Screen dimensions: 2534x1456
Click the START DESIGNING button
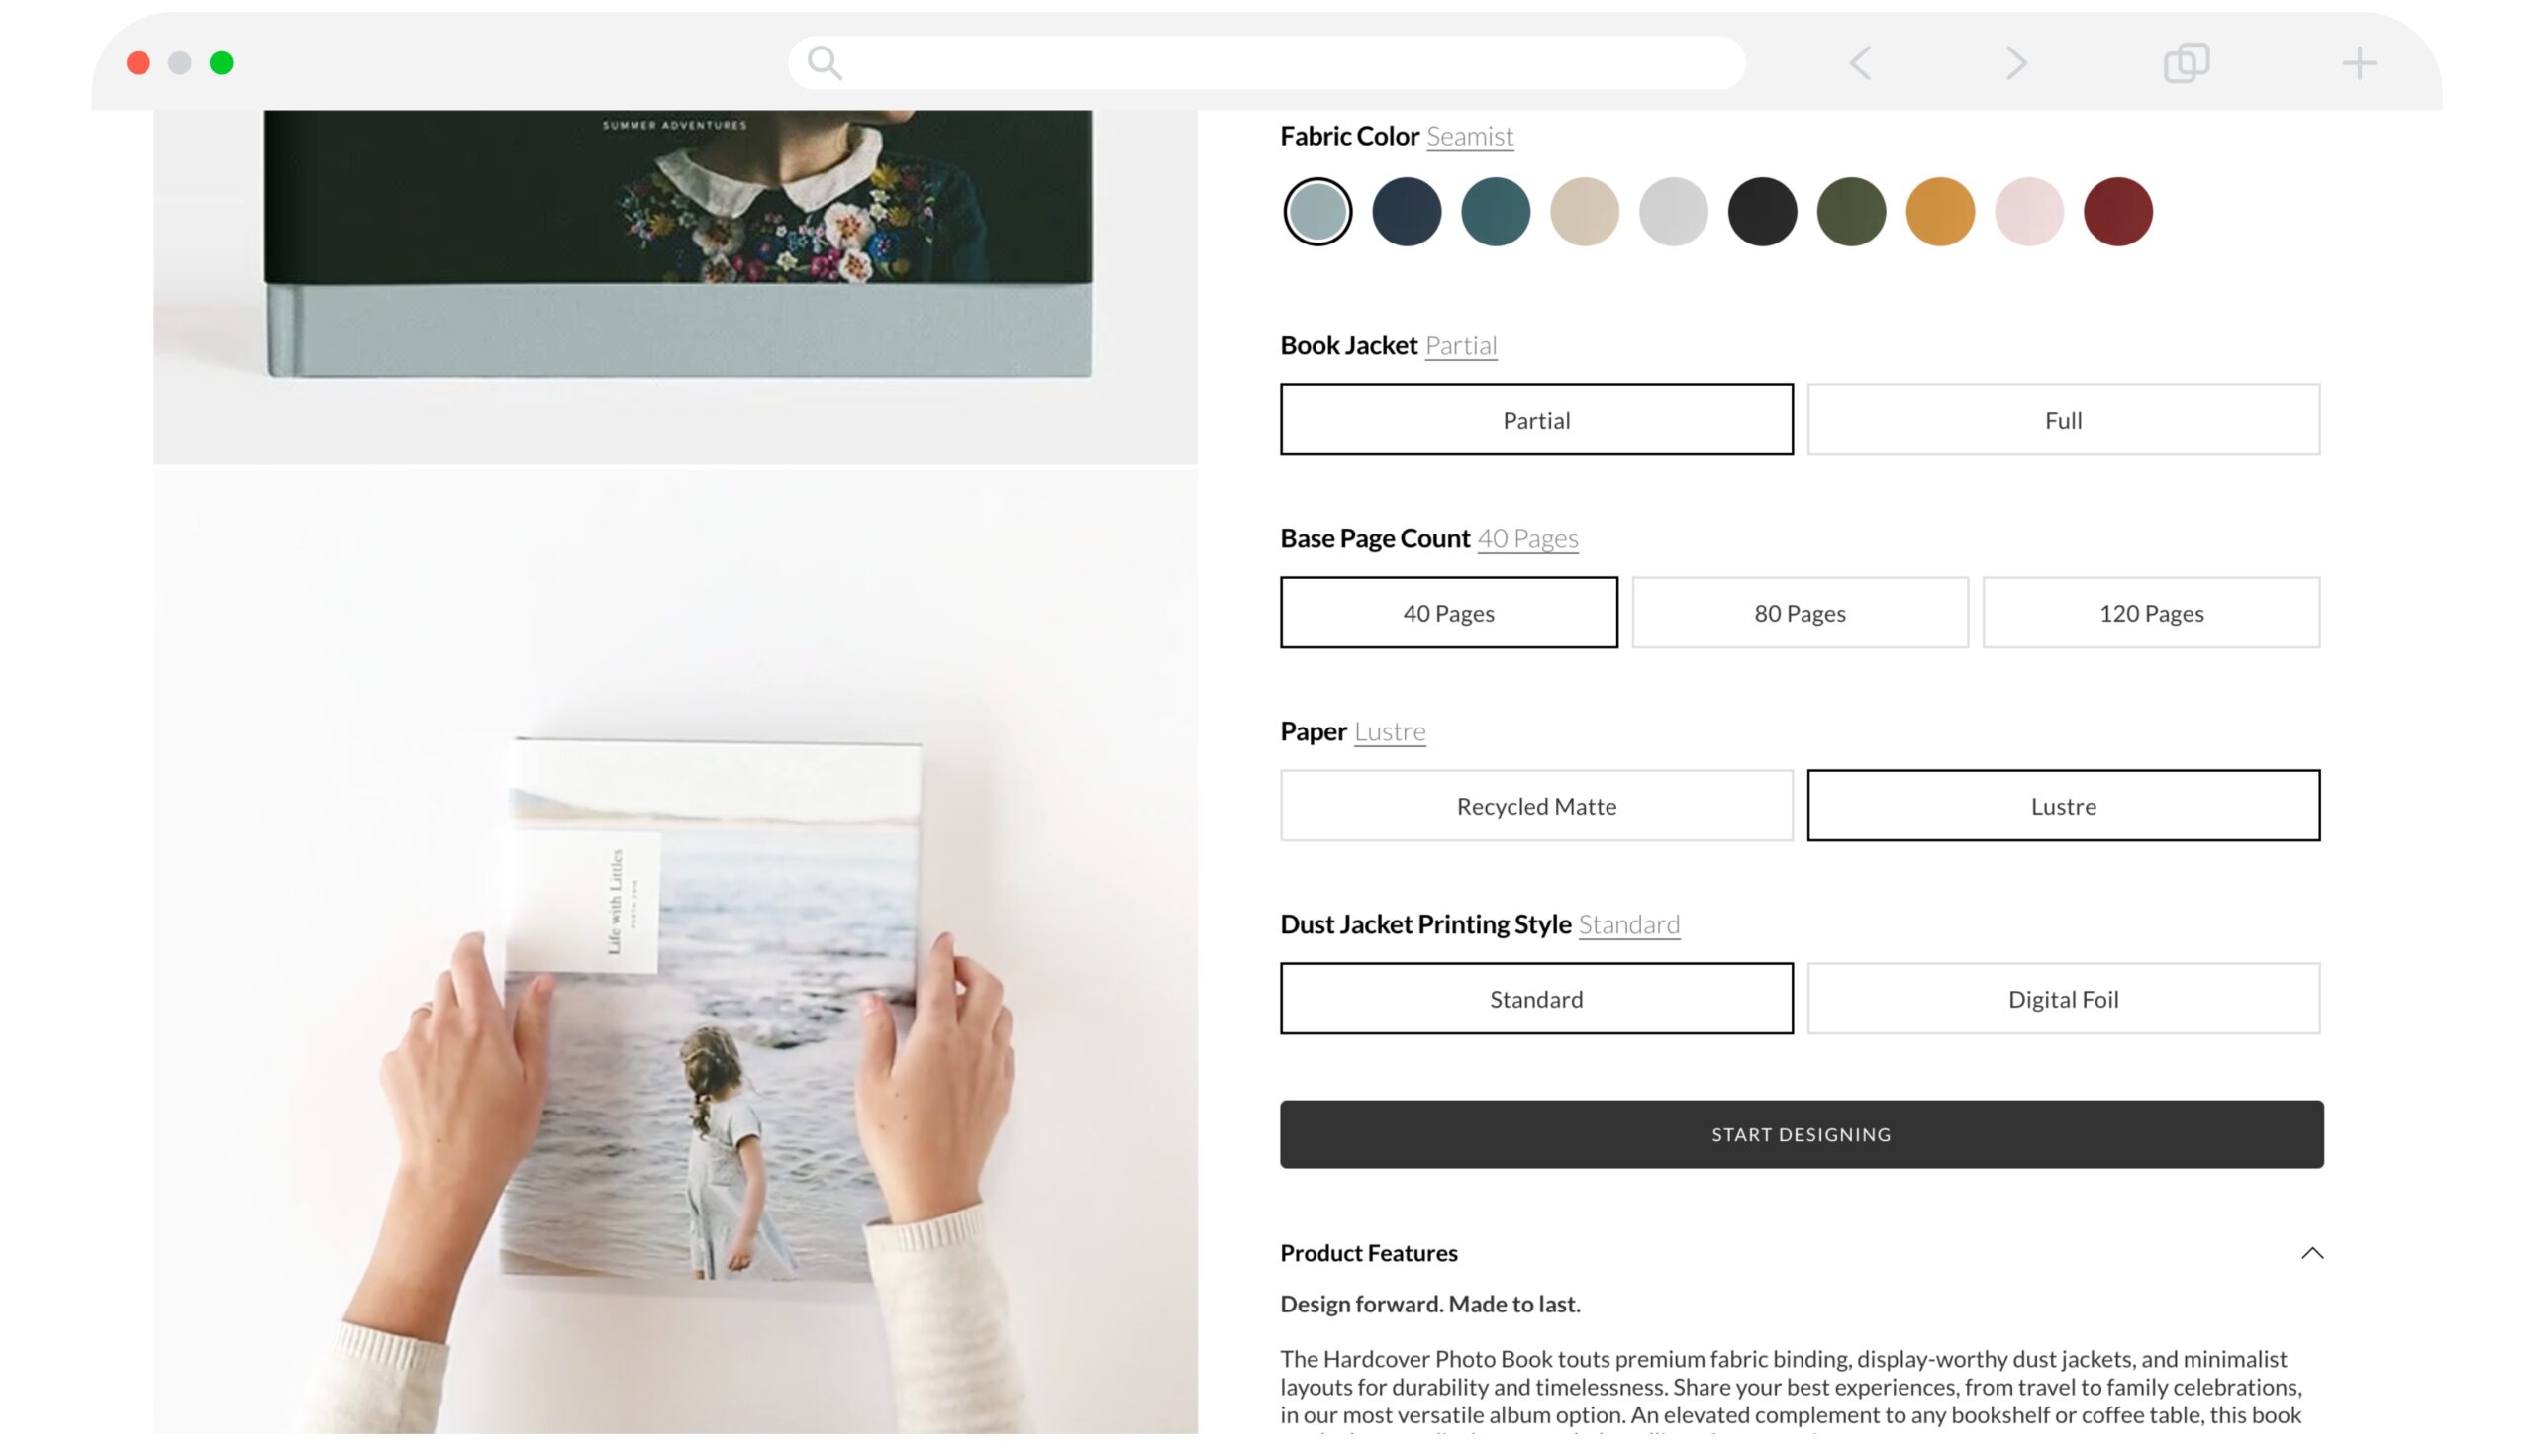point(1801,1135)
